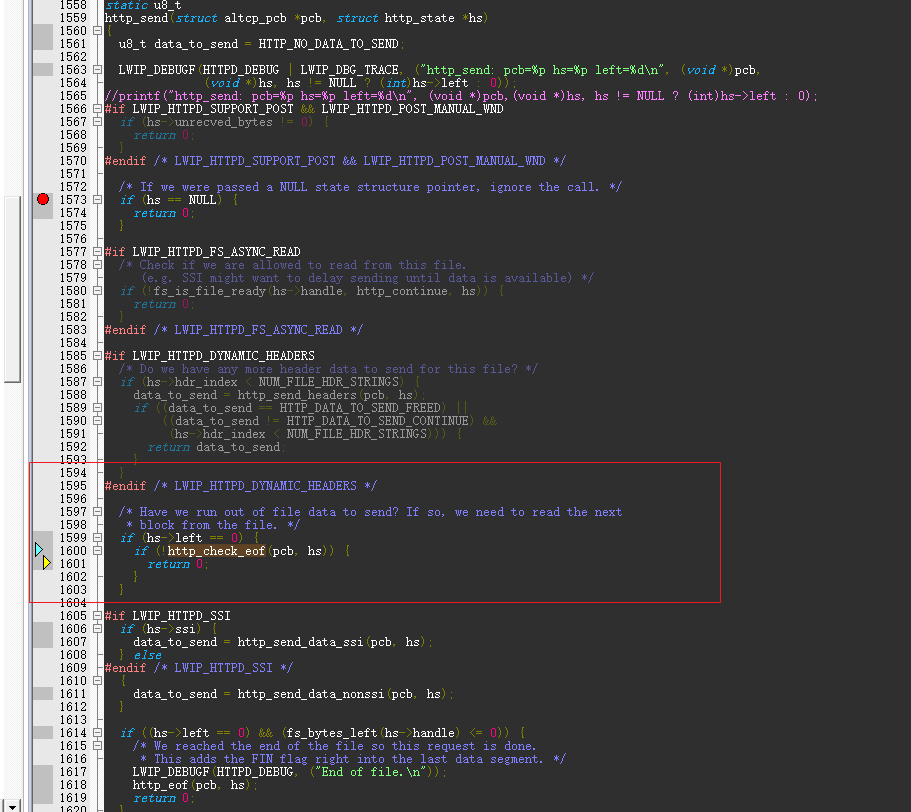The height and width of the screenshot is (812, 911).
Task: Click line number 1595 in the gutter
Action: (73, 486)
